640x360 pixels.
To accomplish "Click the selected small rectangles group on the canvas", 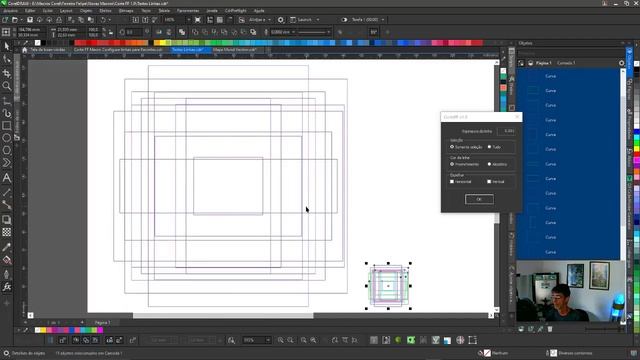I will coord(388,286).
